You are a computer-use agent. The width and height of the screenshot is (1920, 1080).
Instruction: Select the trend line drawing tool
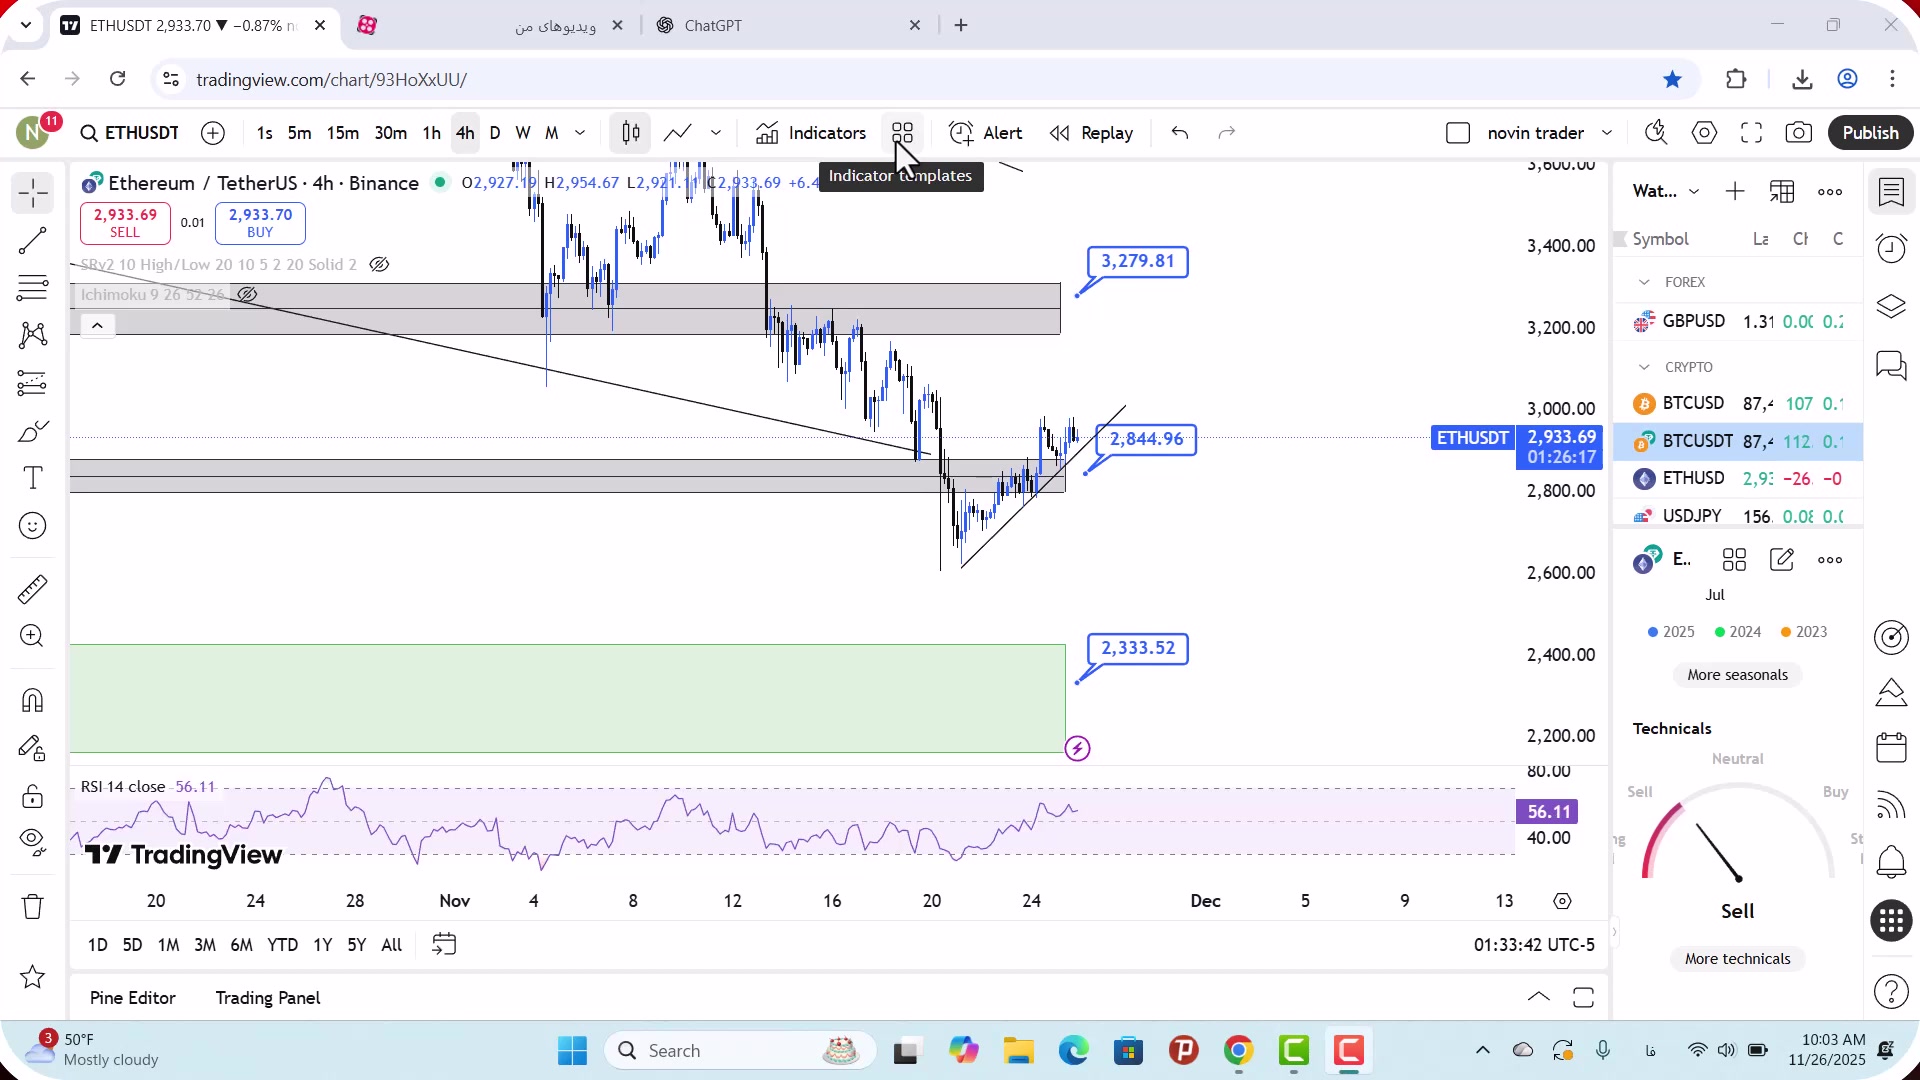click(x=33, y=240)
